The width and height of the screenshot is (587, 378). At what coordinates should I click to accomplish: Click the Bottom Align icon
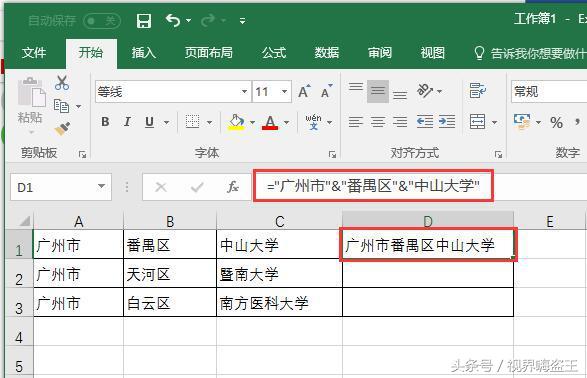[400, 95]
